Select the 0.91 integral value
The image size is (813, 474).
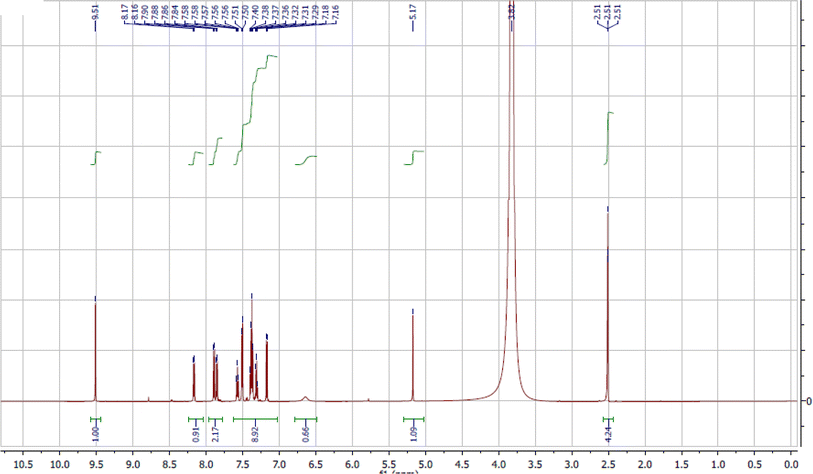[x=196, y=434]
